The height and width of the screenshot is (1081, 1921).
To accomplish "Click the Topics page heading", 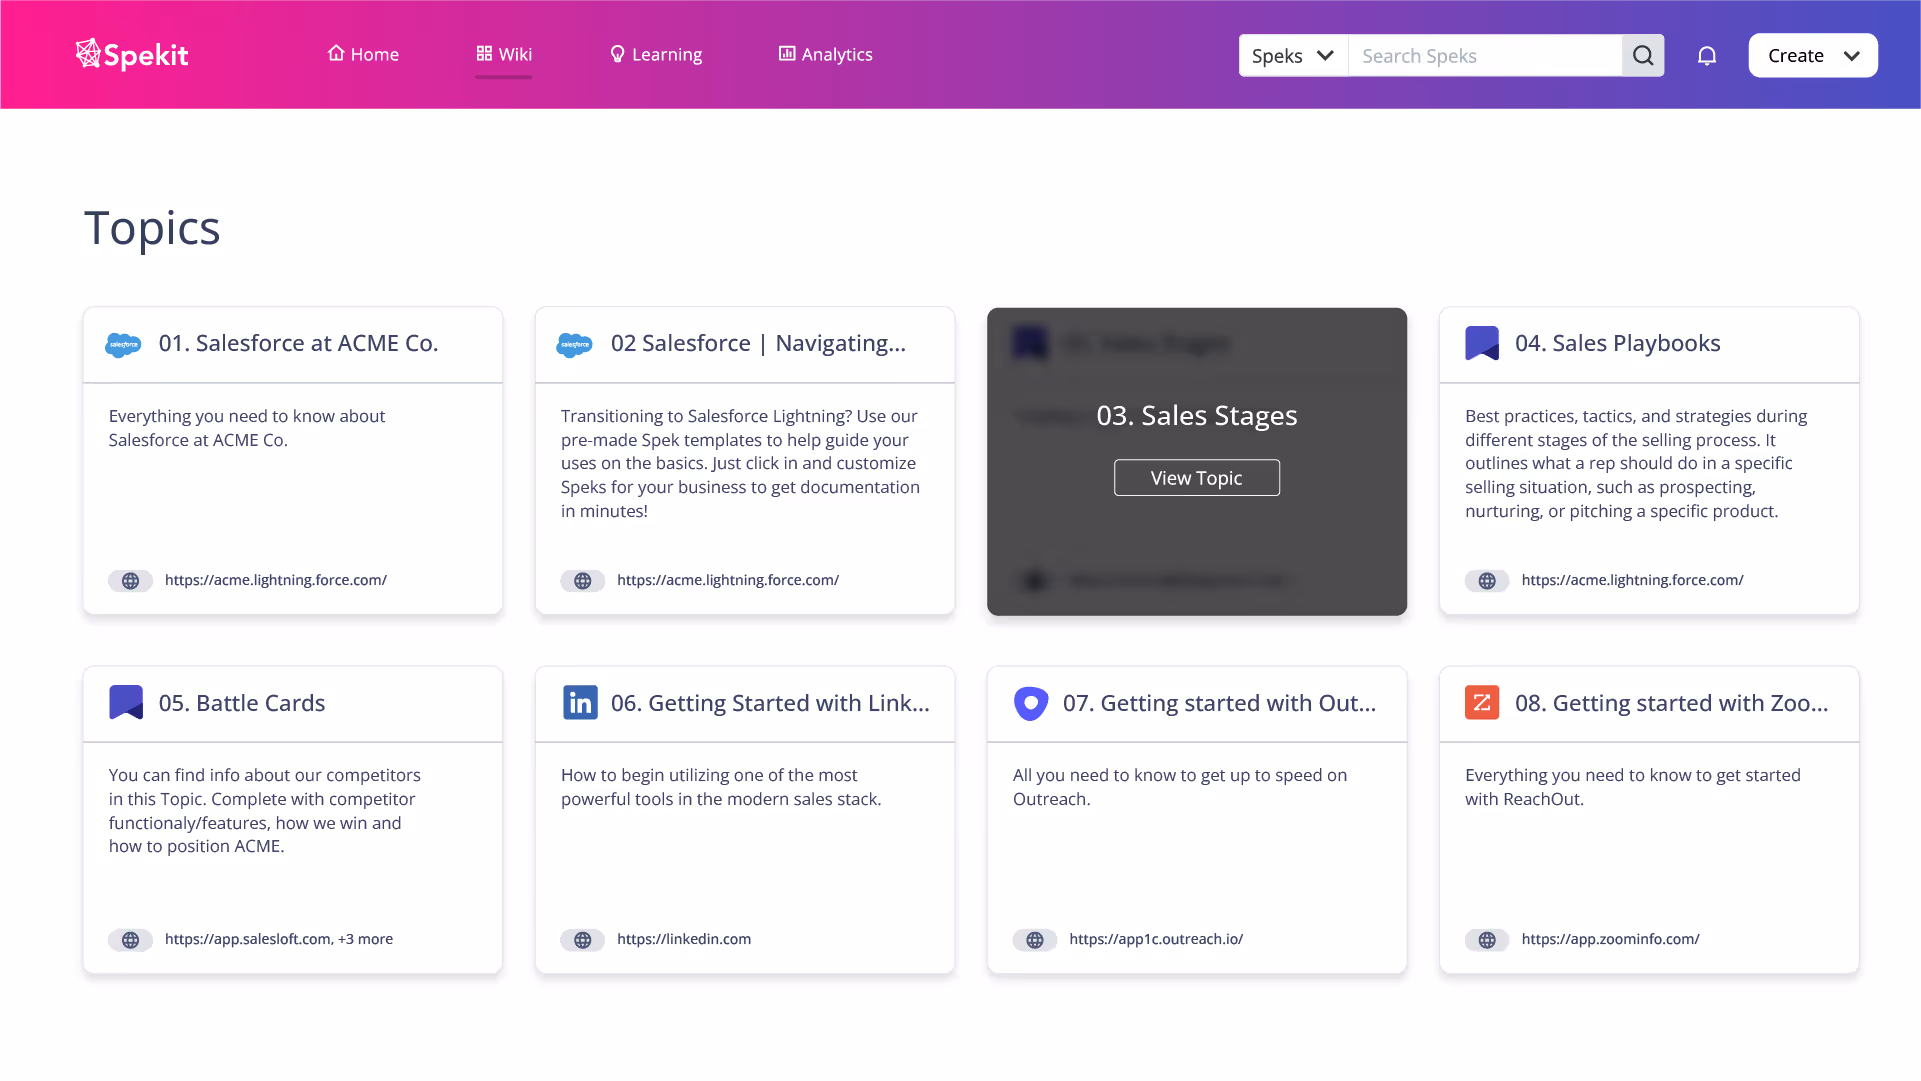I will [x=152, y=228].
